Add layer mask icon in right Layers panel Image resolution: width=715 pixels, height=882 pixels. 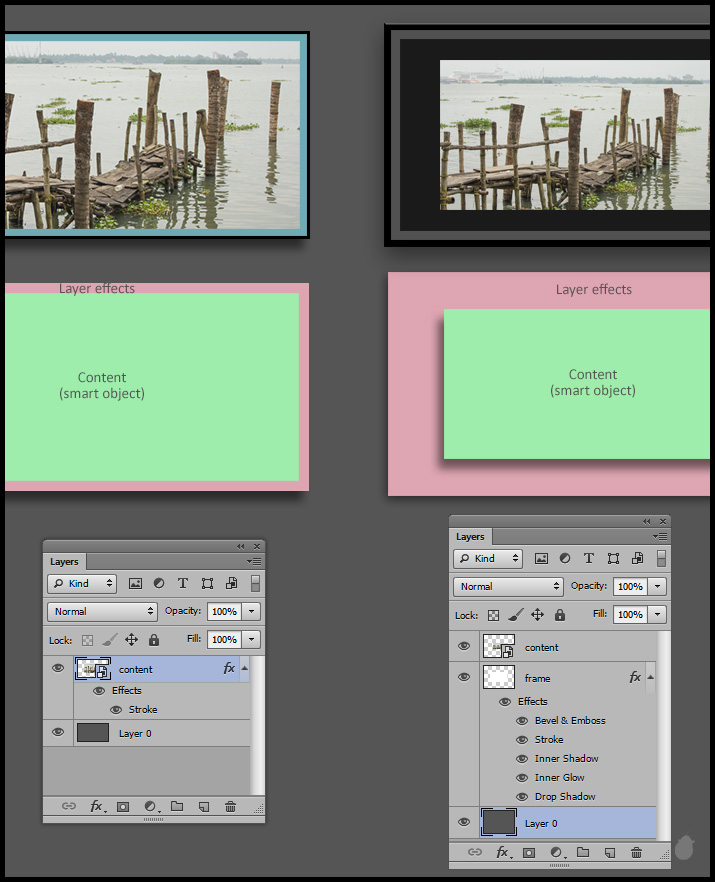tap(529, 853)
